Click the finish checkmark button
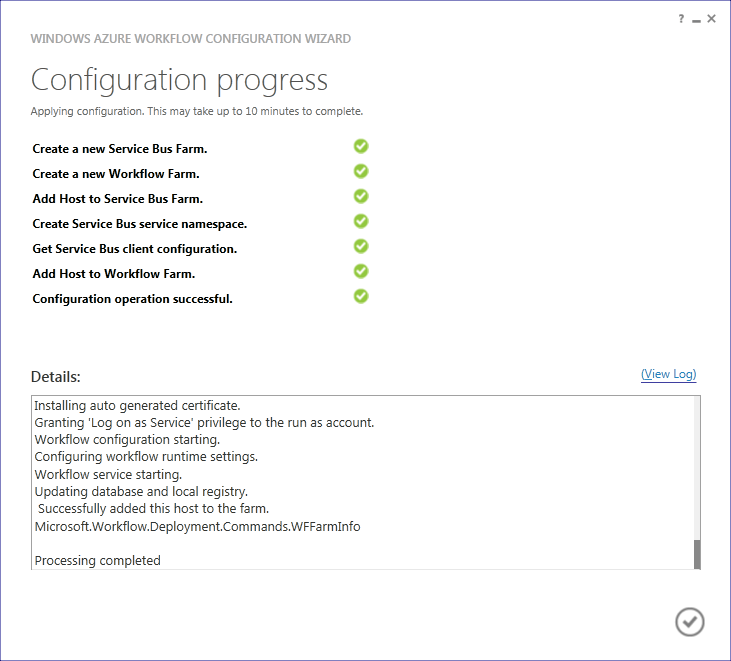This screenshot has height=661, width=731. click(690, 621)
